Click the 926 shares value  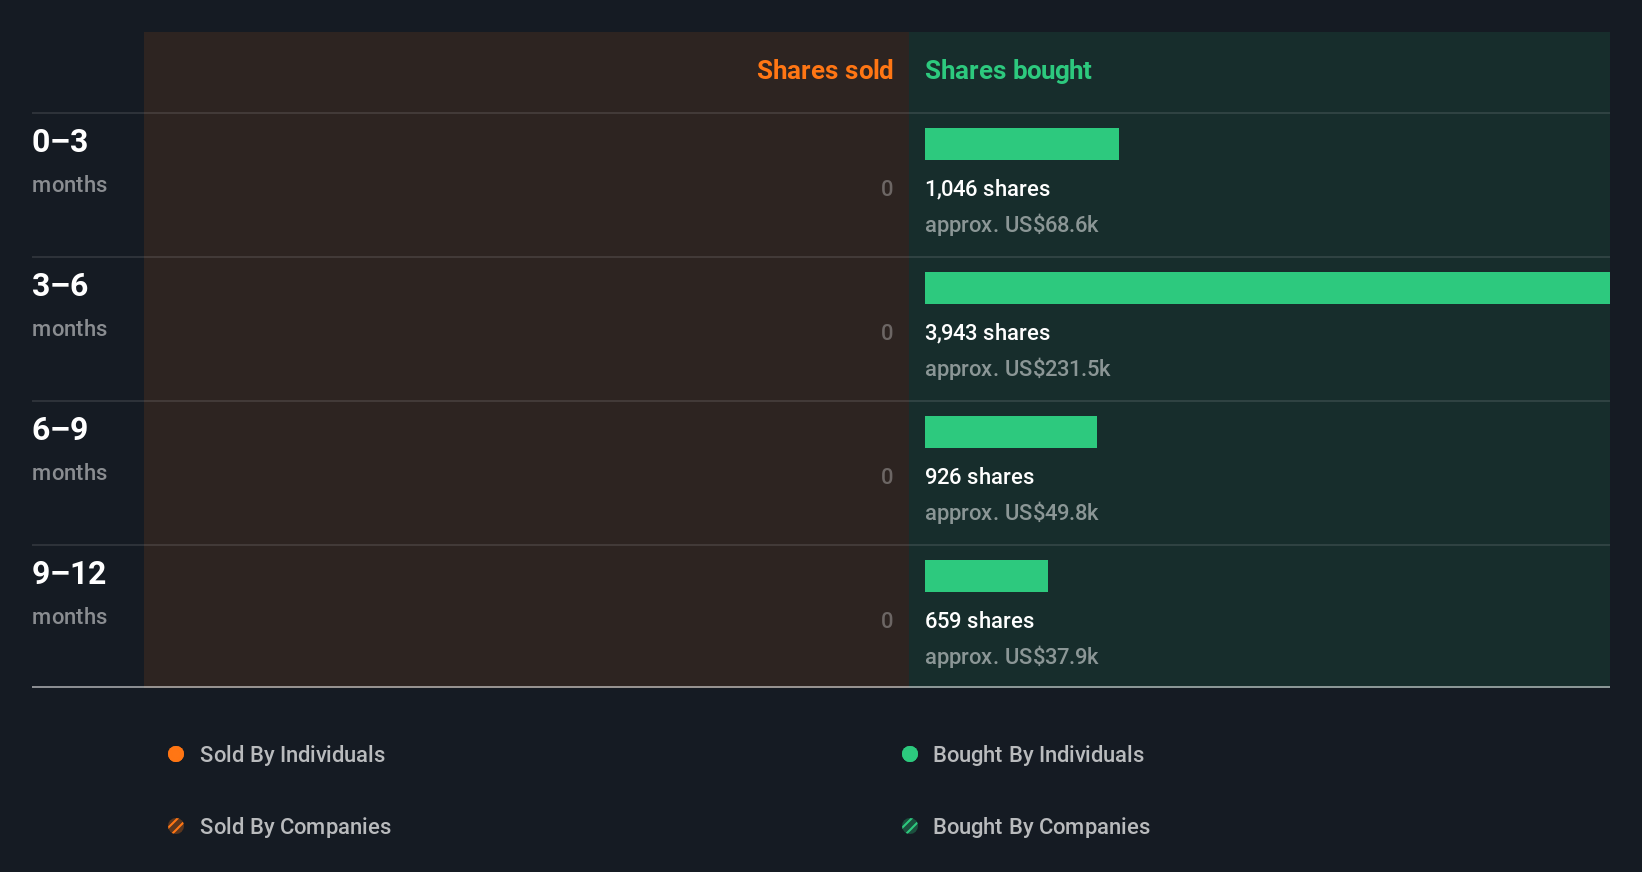[x=979, y=476]
